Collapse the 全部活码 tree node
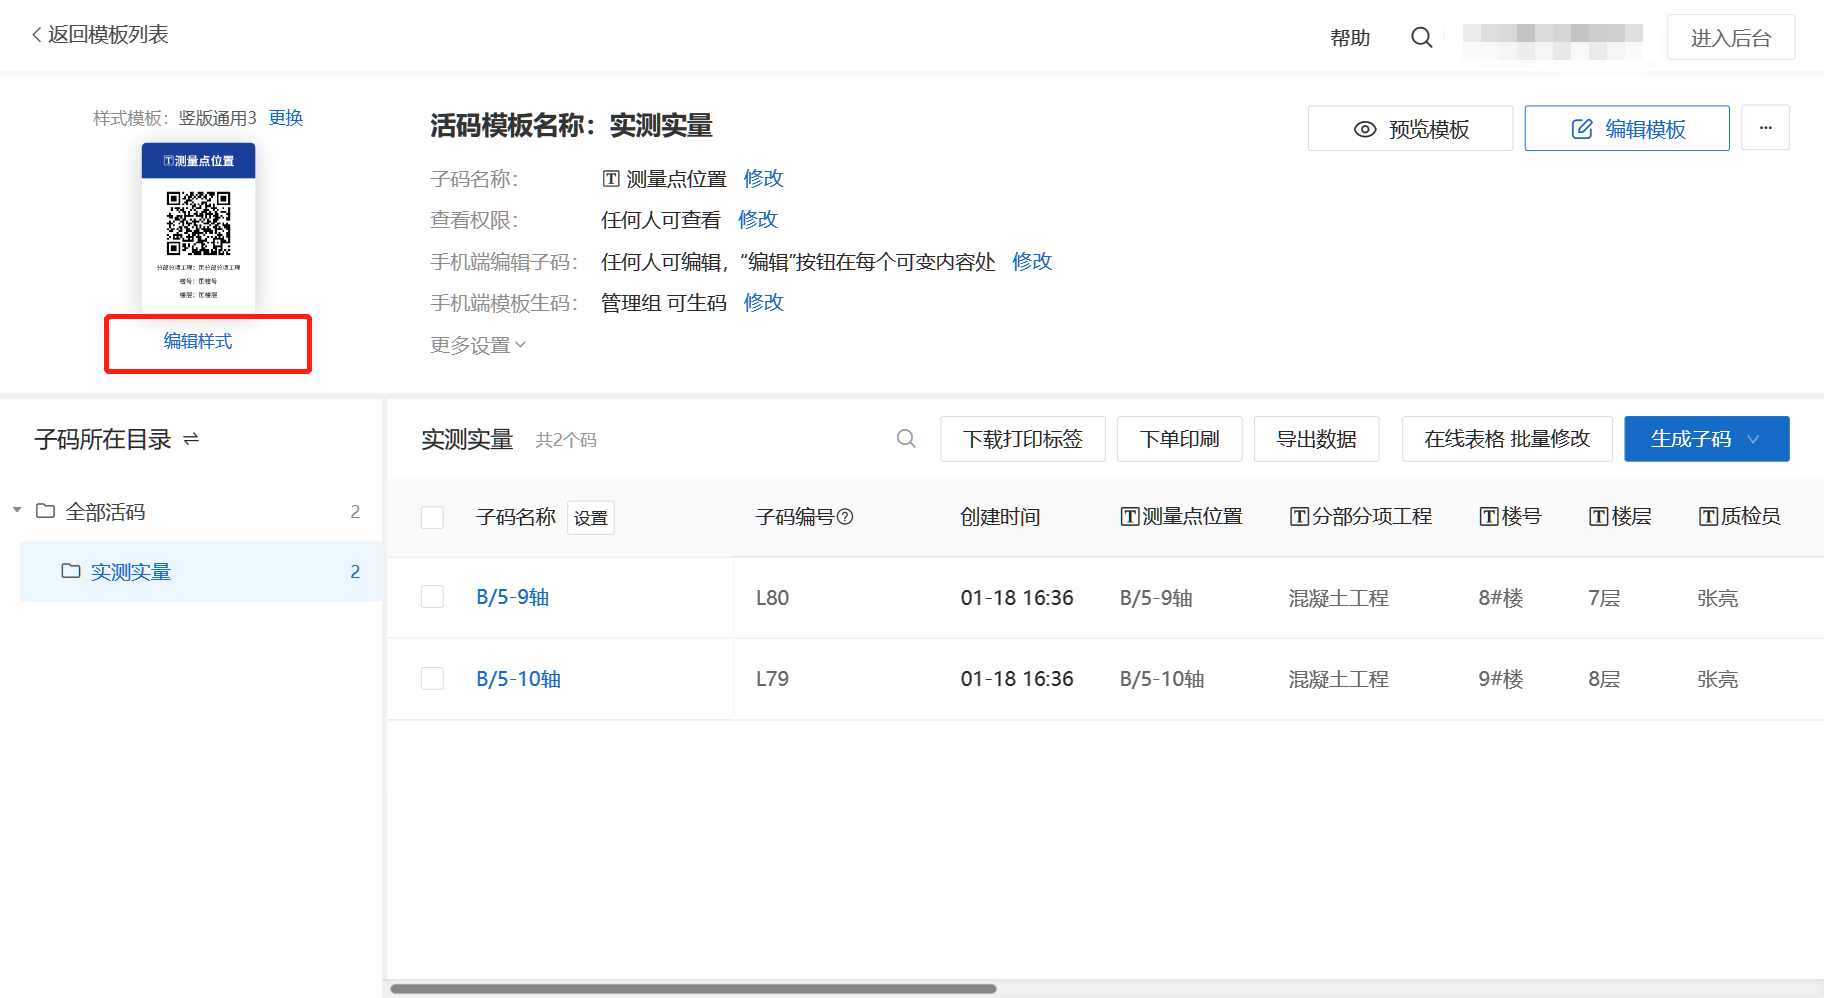 (x=16, y=510)
